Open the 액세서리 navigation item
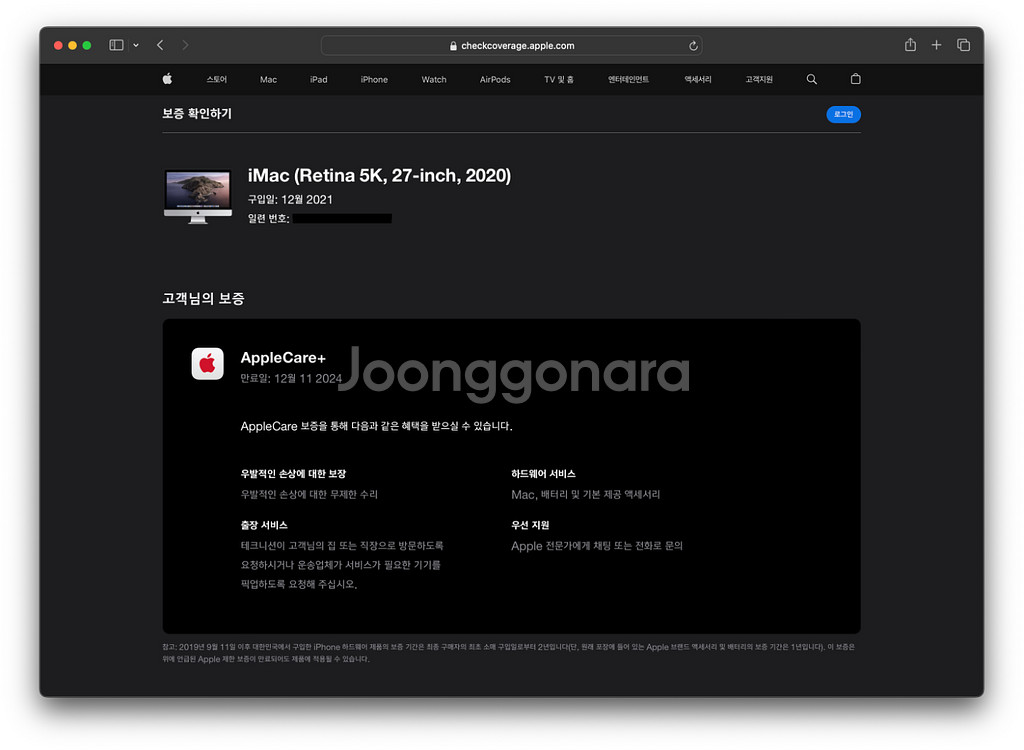Screen dimensions: 1024x750 click(x=697, y=80)
